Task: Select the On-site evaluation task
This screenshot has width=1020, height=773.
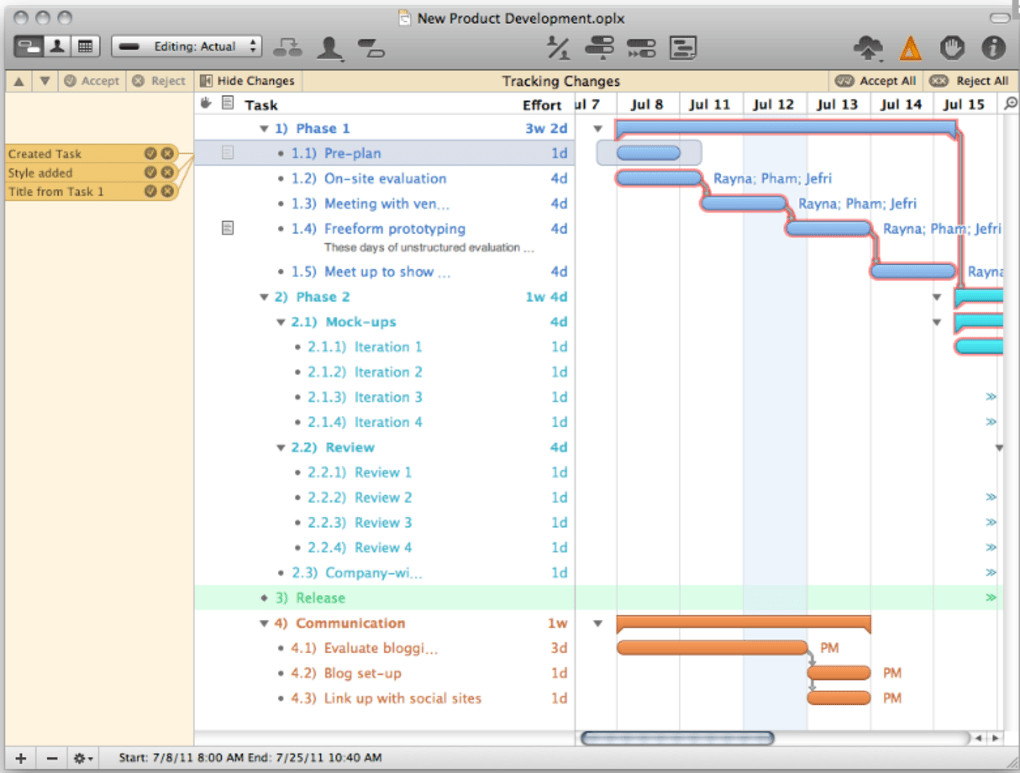Action: coord(384,178)
